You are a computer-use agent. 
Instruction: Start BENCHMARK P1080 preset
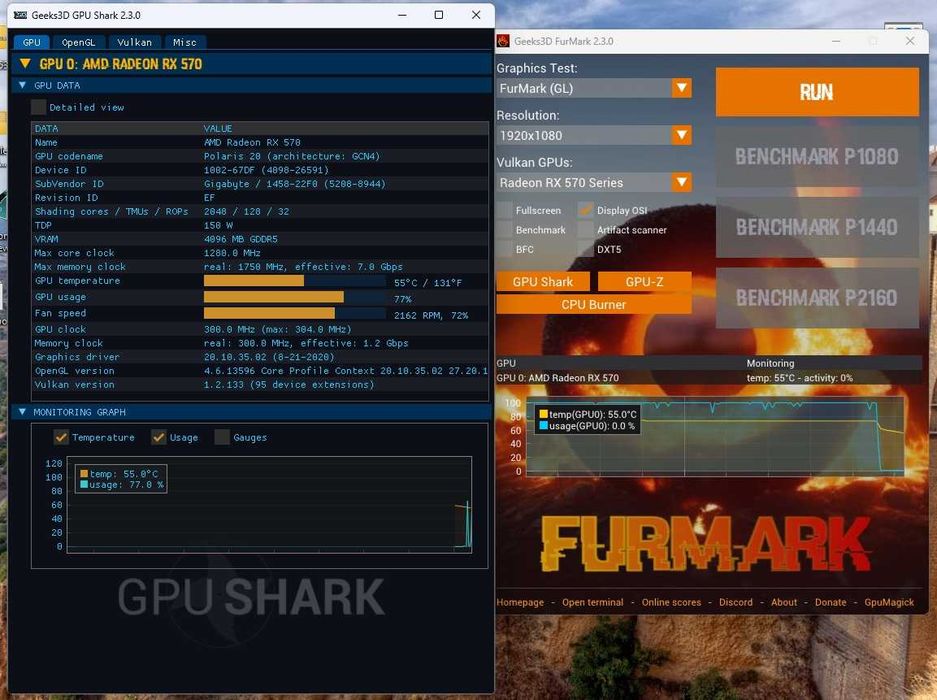coord(817,157)
